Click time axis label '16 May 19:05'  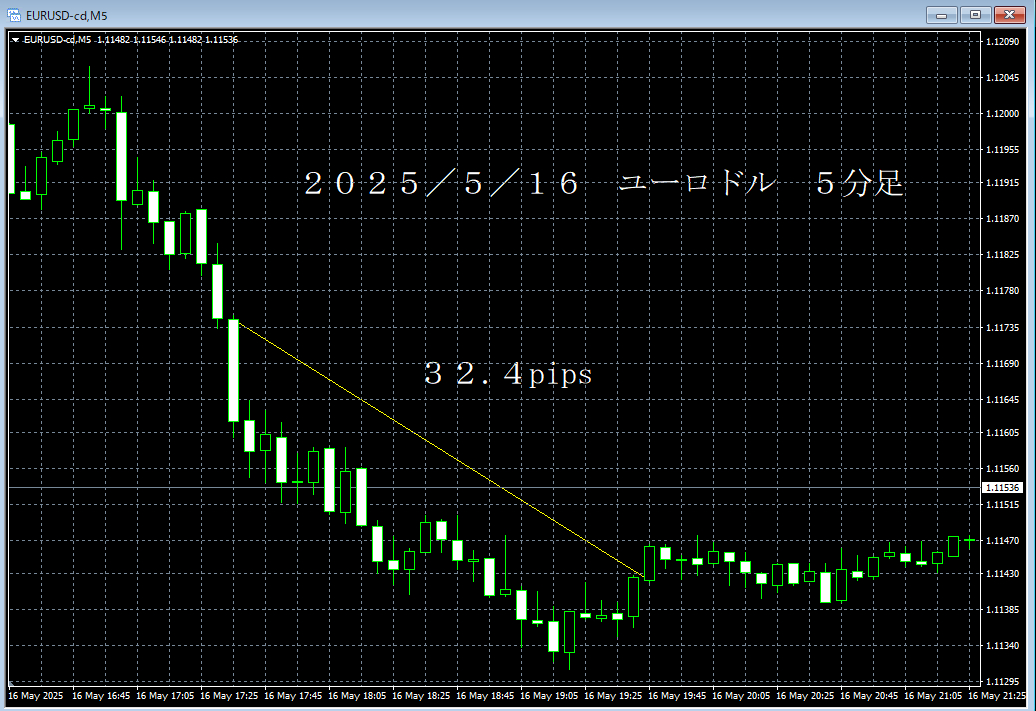[550, 696]
